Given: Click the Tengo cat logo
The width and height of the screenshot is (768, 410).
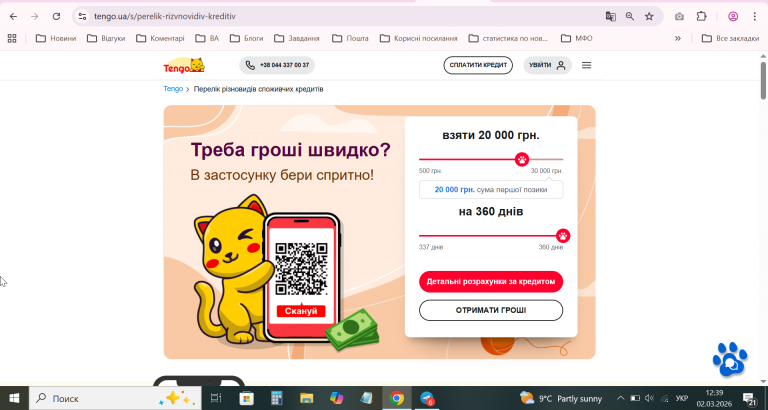Looking at the screenshot, I should (184, 66).
